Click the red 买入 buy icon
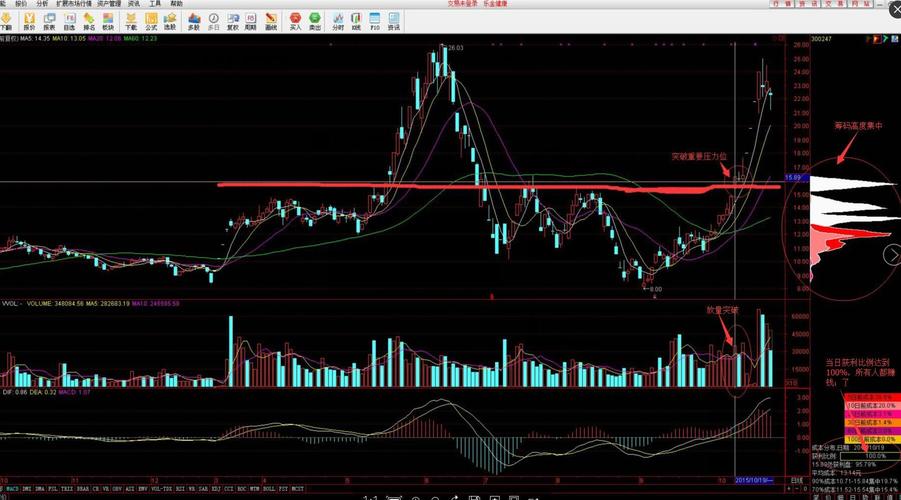 pyautogui.click(x=295, y=22)
